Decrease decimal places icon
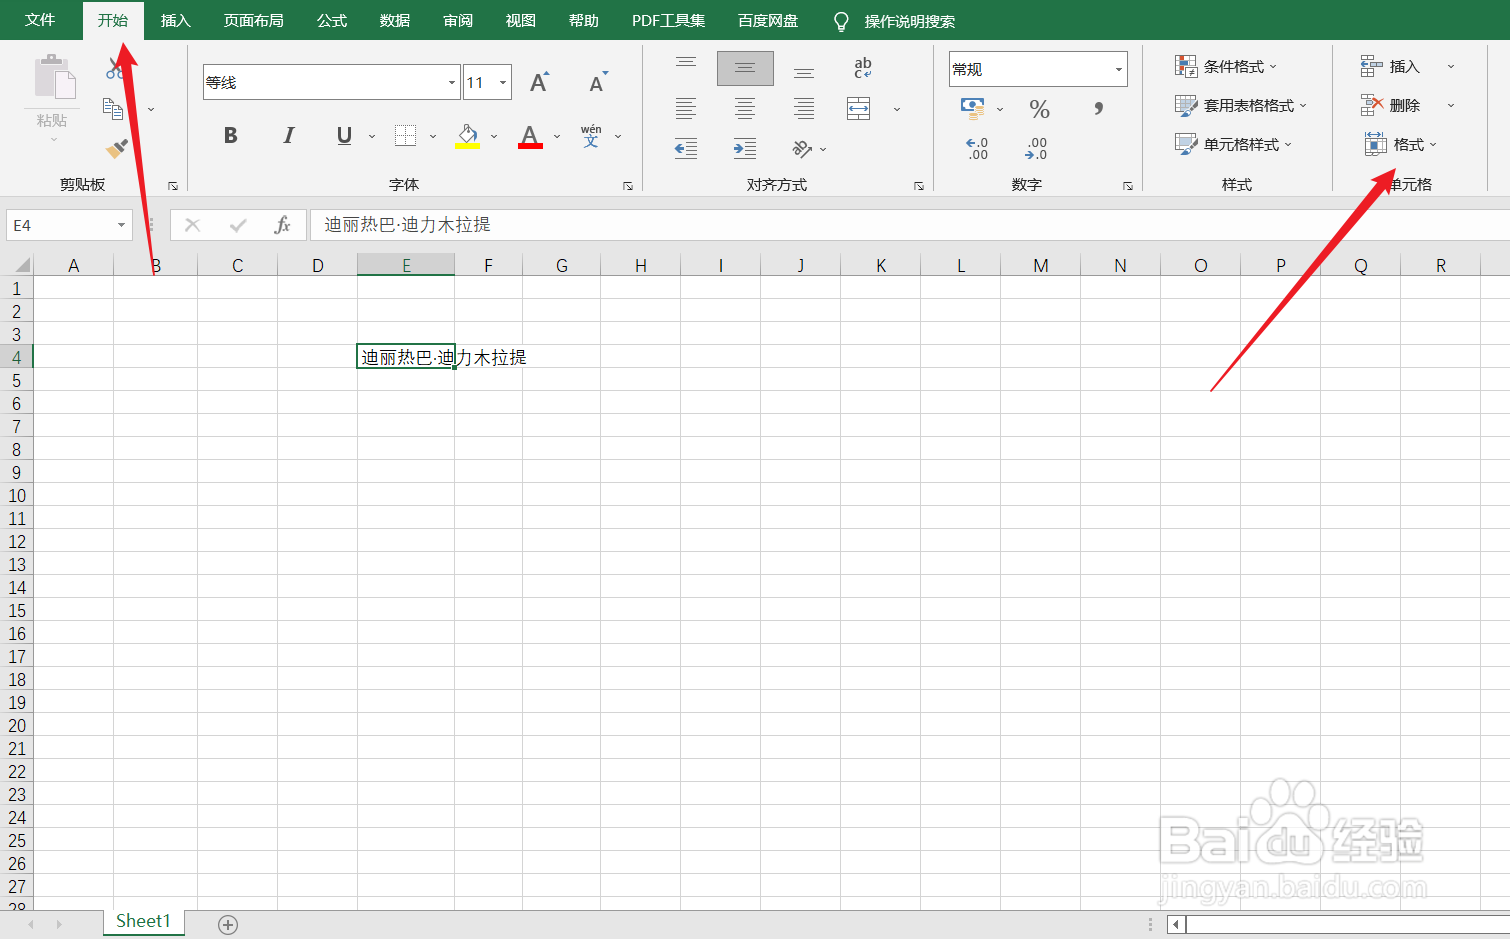Screen dimensions: 1510x939 point(1036,149)
